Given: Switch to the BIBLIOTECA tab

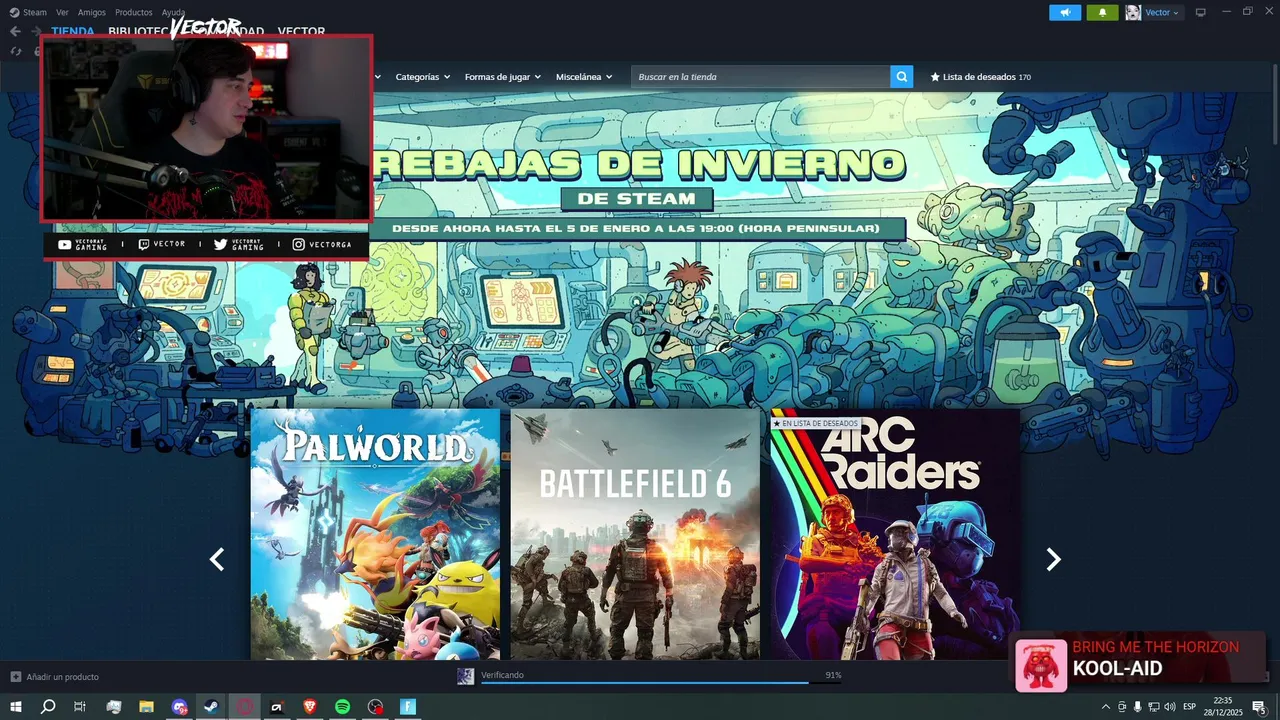Looking at the screenshot, I should pyautogui.click(x=140, y=32).
